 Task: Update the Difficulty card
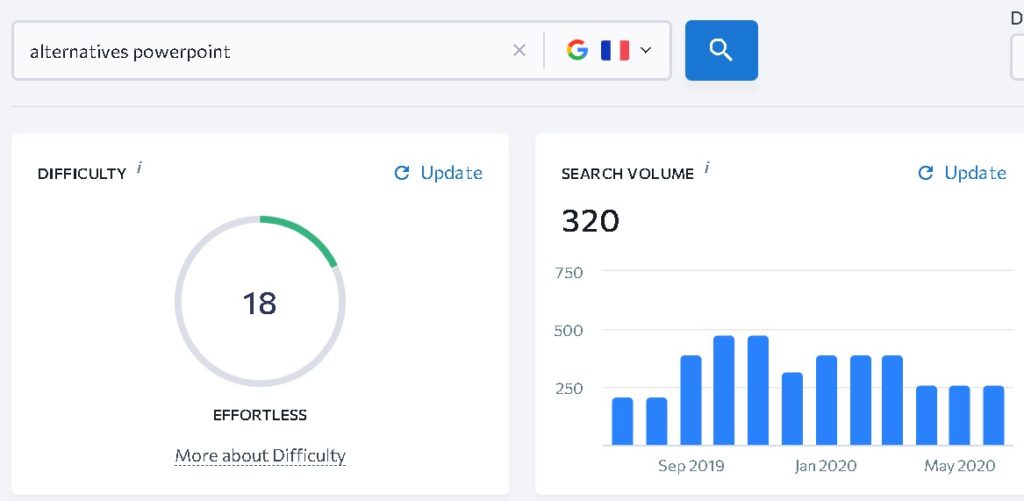438,173
